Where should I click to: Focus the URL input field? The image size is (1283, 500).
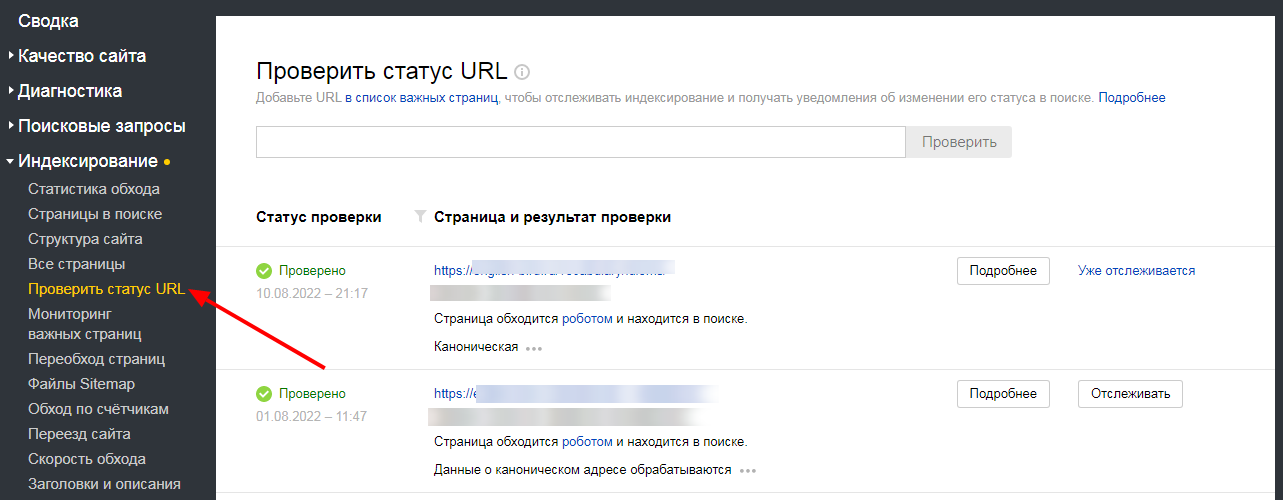[x=580, y=142]
